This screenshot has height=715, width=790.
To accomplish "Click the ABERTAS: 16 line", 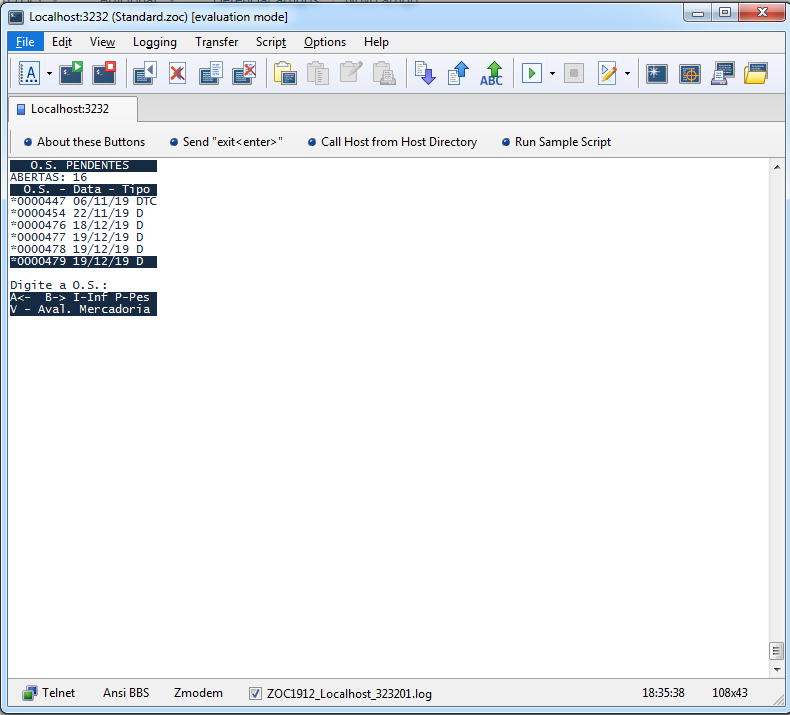I will tap(48, 177).
